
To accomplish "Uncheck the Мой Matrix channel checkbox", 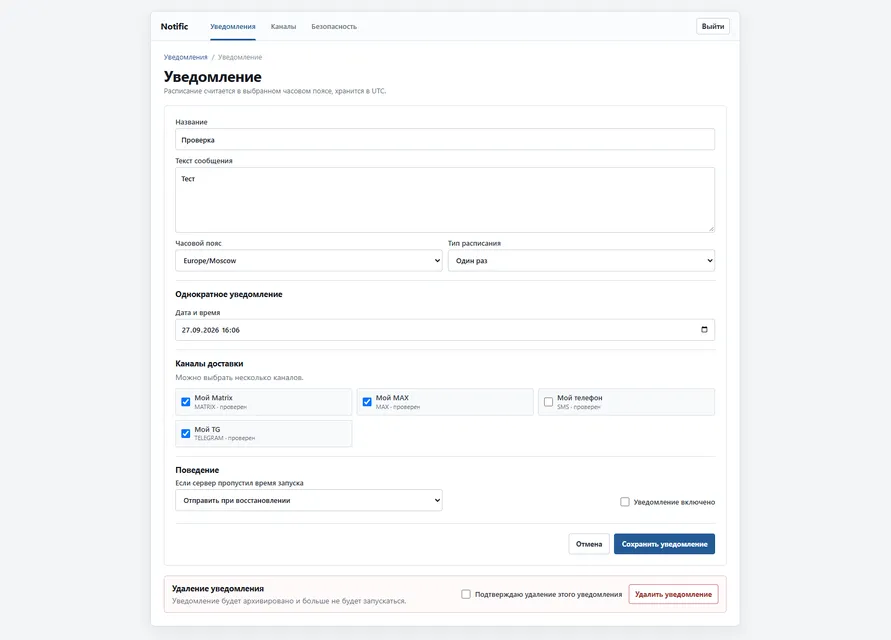I will pyautogui.click(x=186, y=402).
